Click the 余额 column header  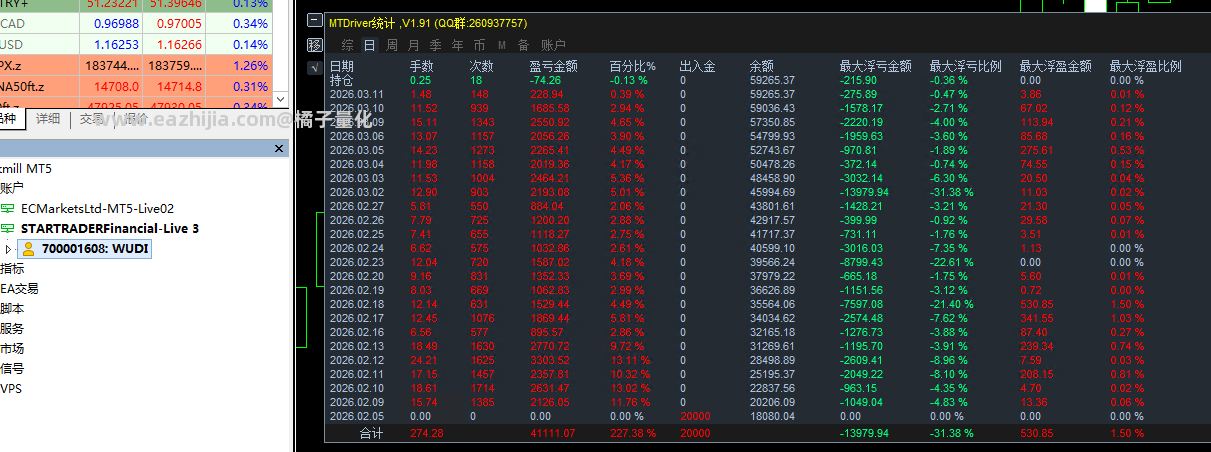pyautogui.click(x=762, y=67)
